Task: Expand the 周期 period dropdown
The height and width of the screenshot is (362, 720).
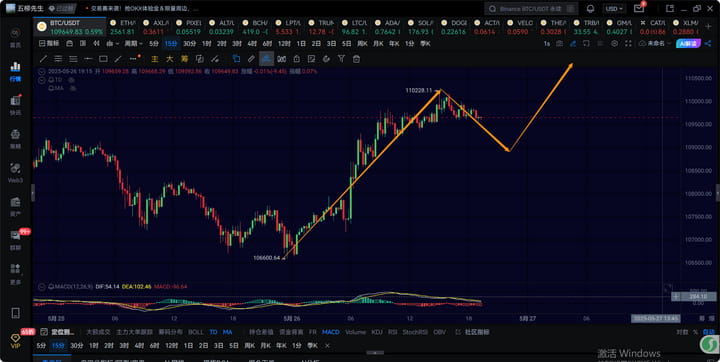Action: coord(133,44)
